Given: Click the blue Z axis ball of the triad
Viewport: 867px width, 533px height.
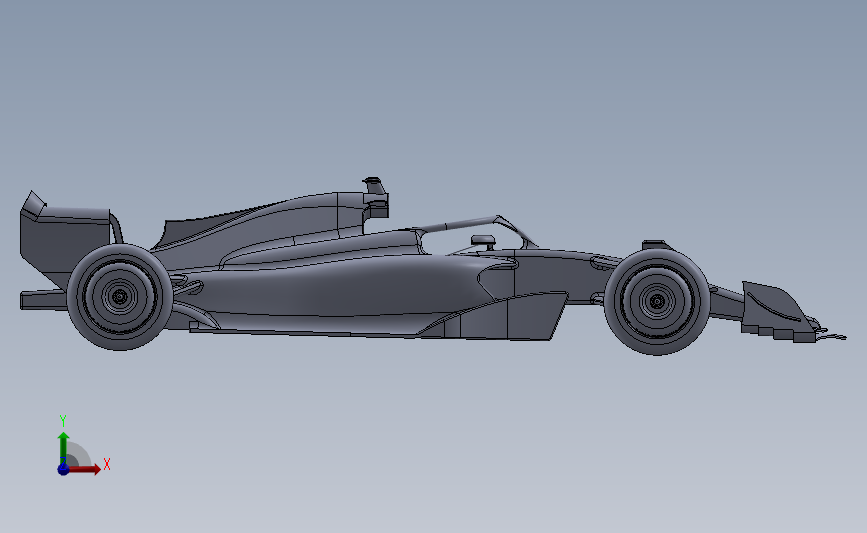Looking at the screenshot, I should point(63,469).
